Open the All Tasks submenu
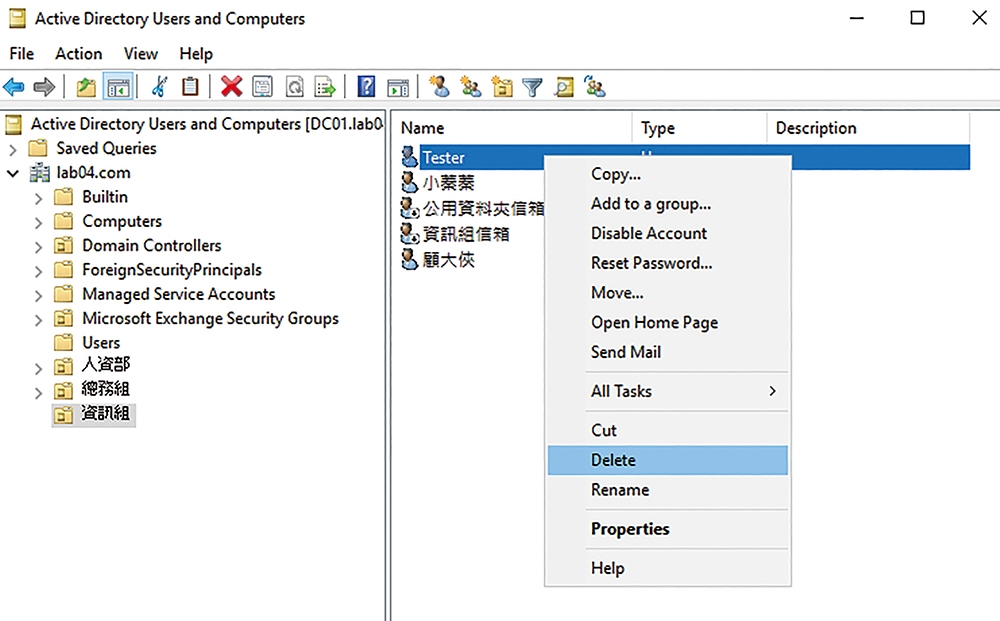Screen dimensions: 1000x621 coord(667,391)
